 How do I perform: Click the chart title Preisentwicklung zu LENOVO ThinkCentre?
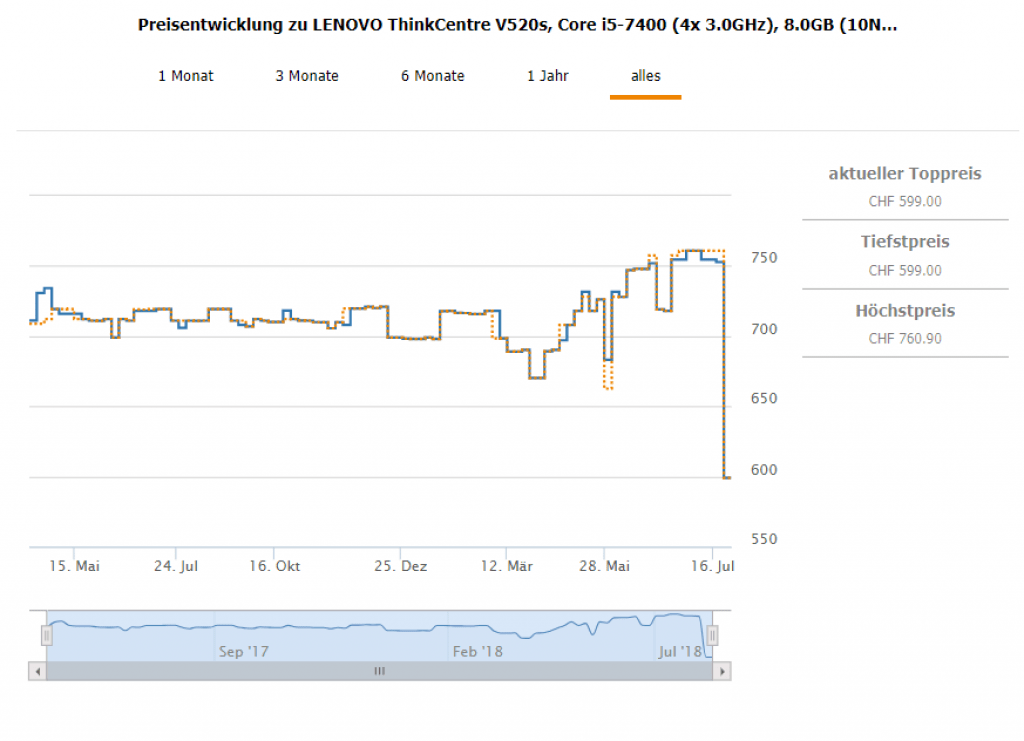517,25
